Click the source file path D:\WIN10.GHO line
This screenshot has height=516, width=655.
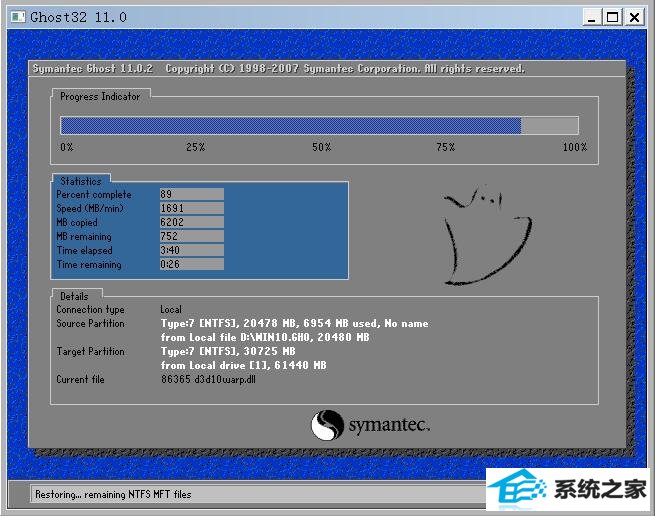[265, 337]
